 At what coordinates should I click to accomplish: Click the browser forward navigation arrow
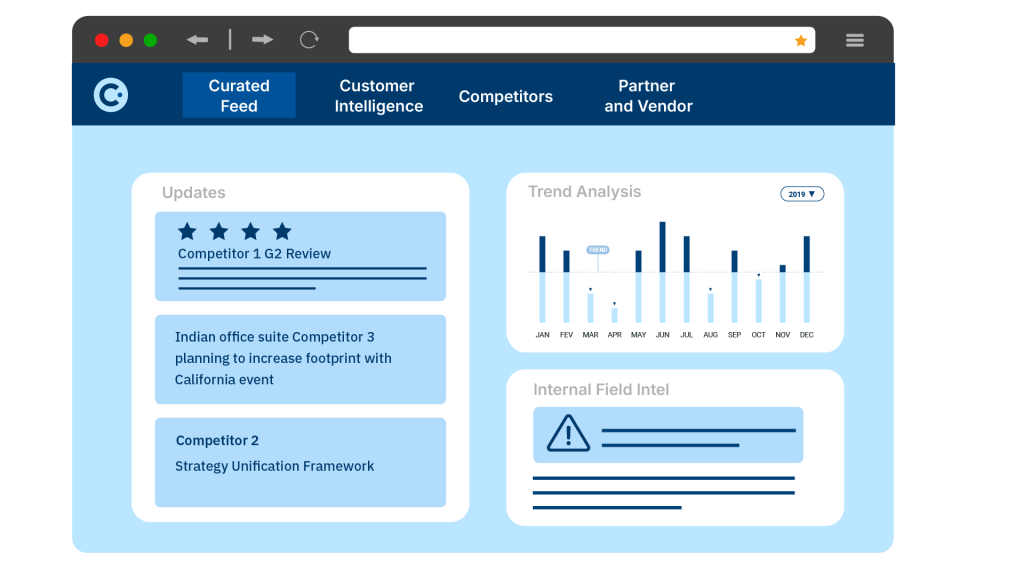tap(262, 39)
